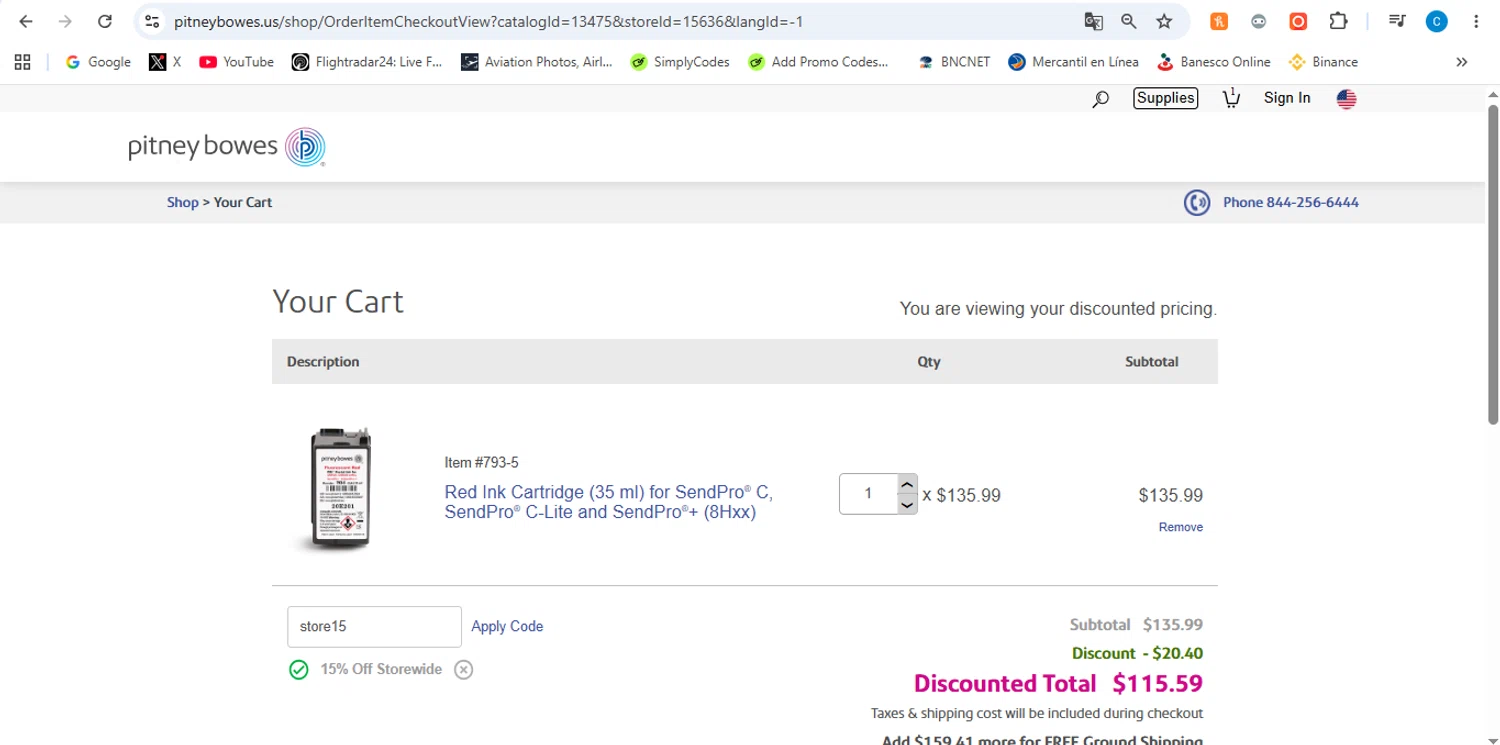Open the Binance bookmark
The height and width of the screenshot is (745, 1500).
[x=1323, y=62]
